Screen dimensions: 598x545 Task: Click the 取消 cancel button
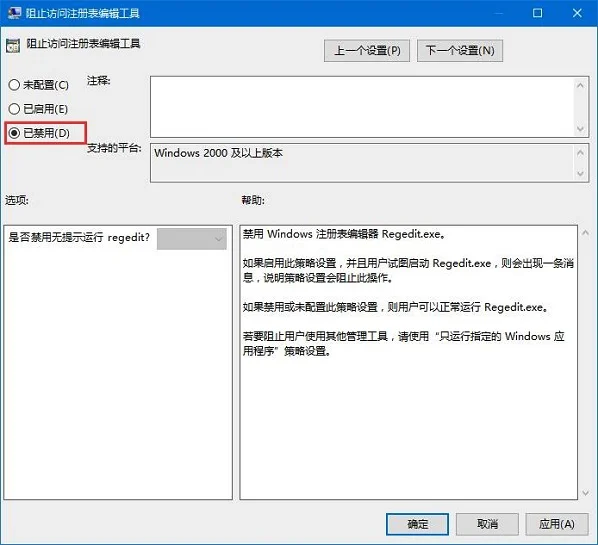487,524
